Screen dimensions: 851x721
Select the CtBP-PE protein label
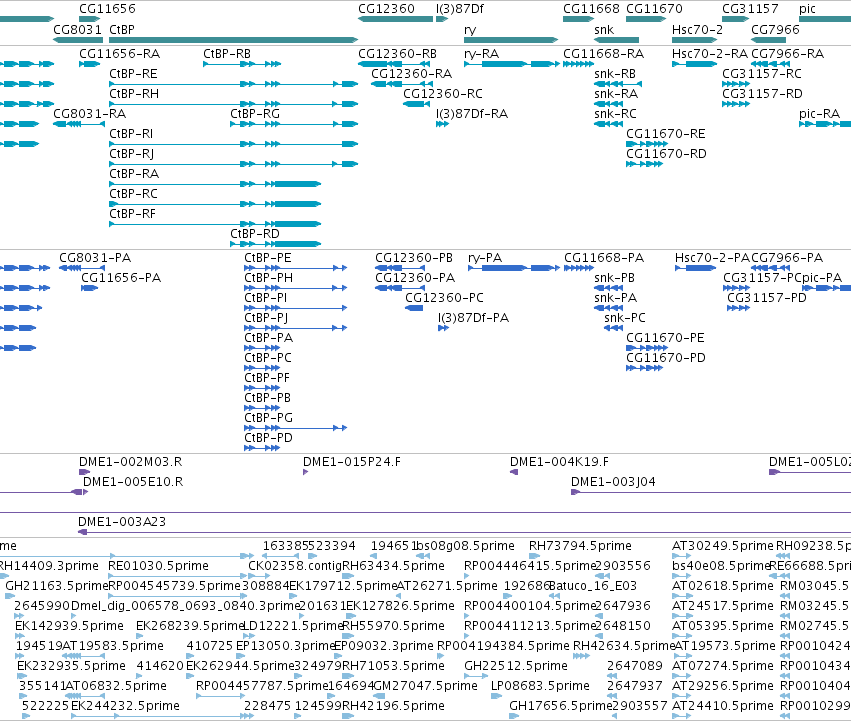point(268,258)
